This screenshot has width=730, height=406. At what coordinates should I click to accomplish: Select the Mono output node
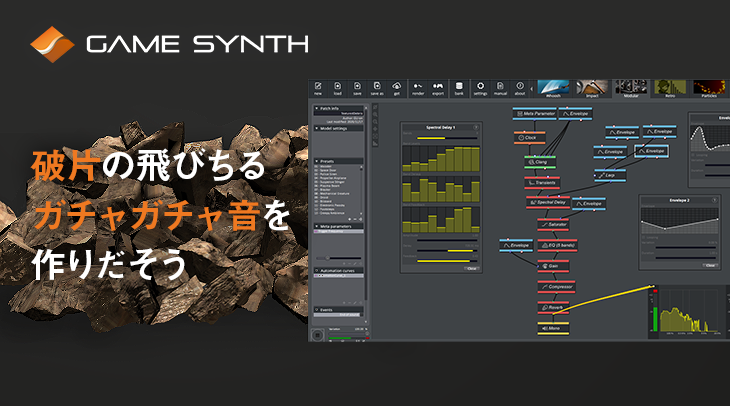point(553,329)
